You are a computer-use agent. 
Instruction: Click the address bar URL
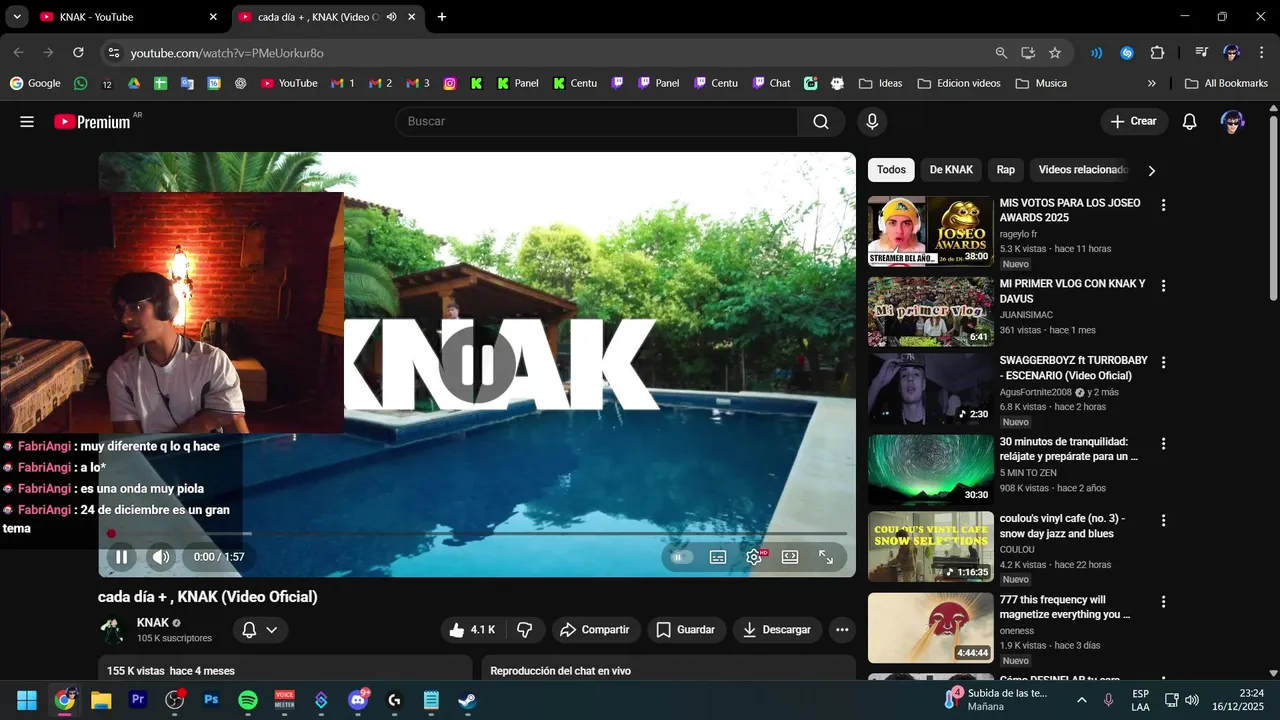click(227, 53)
